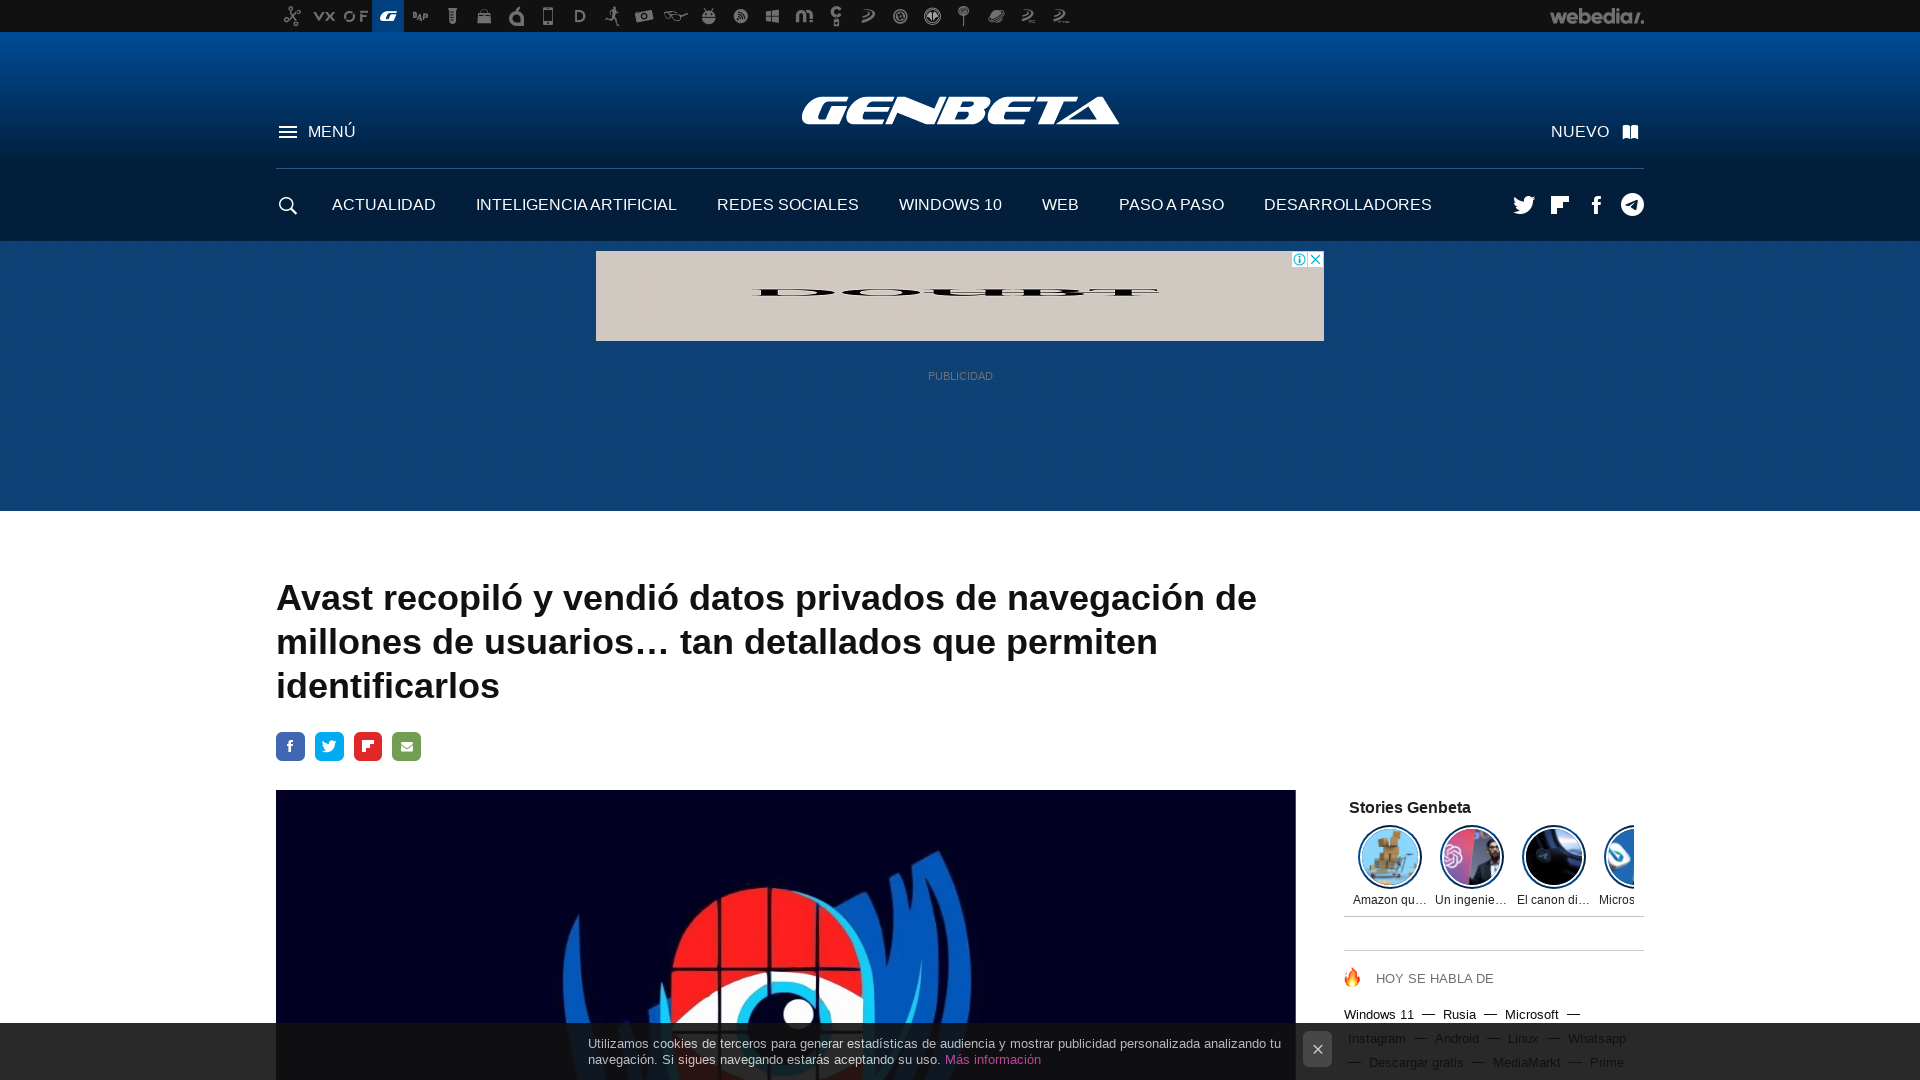The height and width of the screenshot is (1080, 1920).
Task: Share article on Flipboard
Action: (368, 747)
